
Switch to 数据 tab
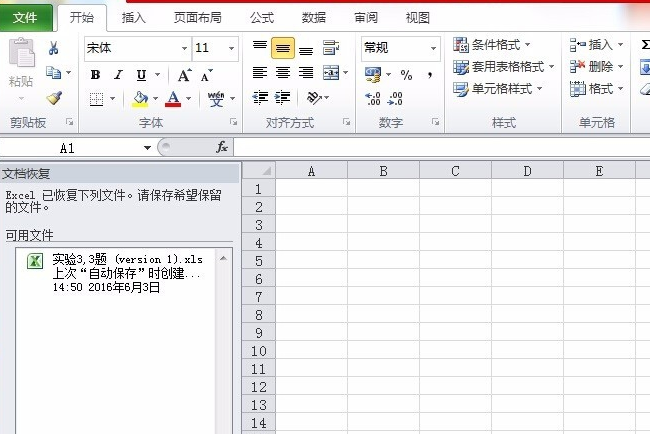314,17
